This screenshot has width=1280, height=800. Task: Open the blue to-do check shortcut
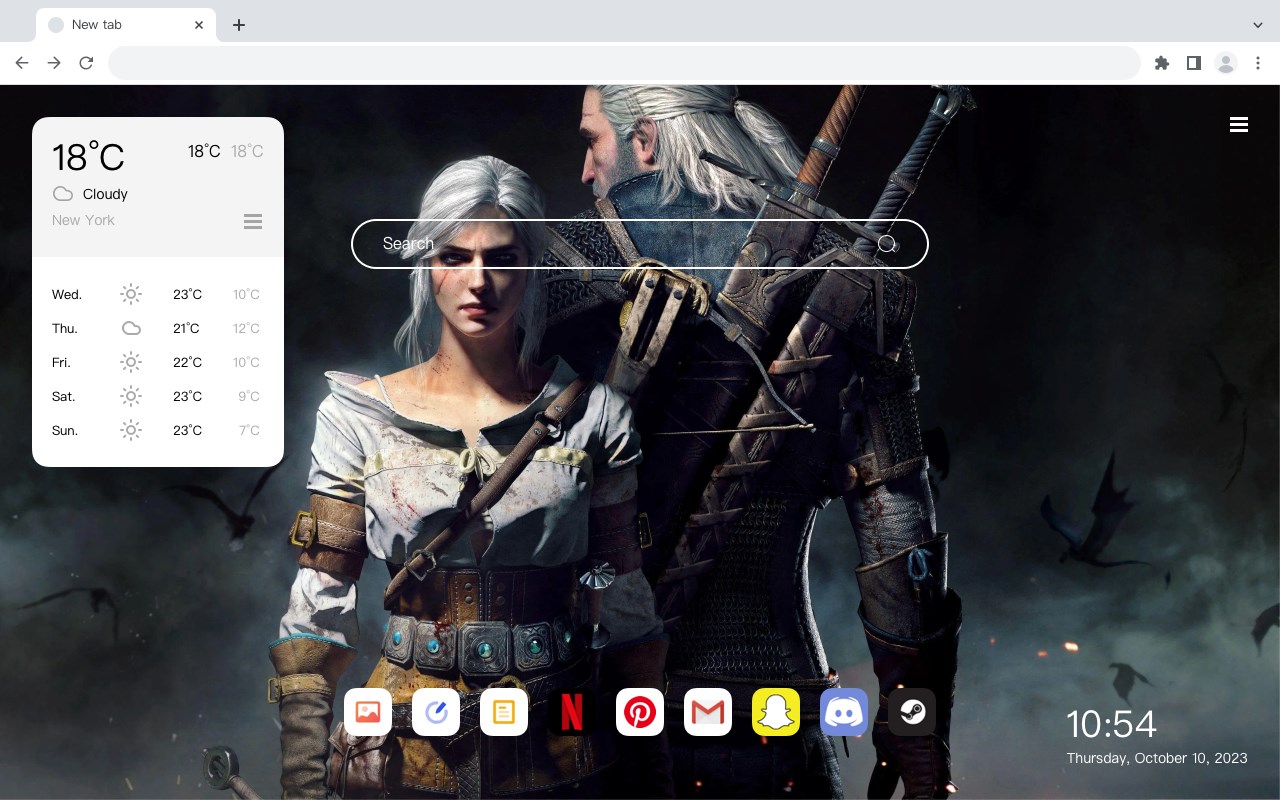click(436, 712)
